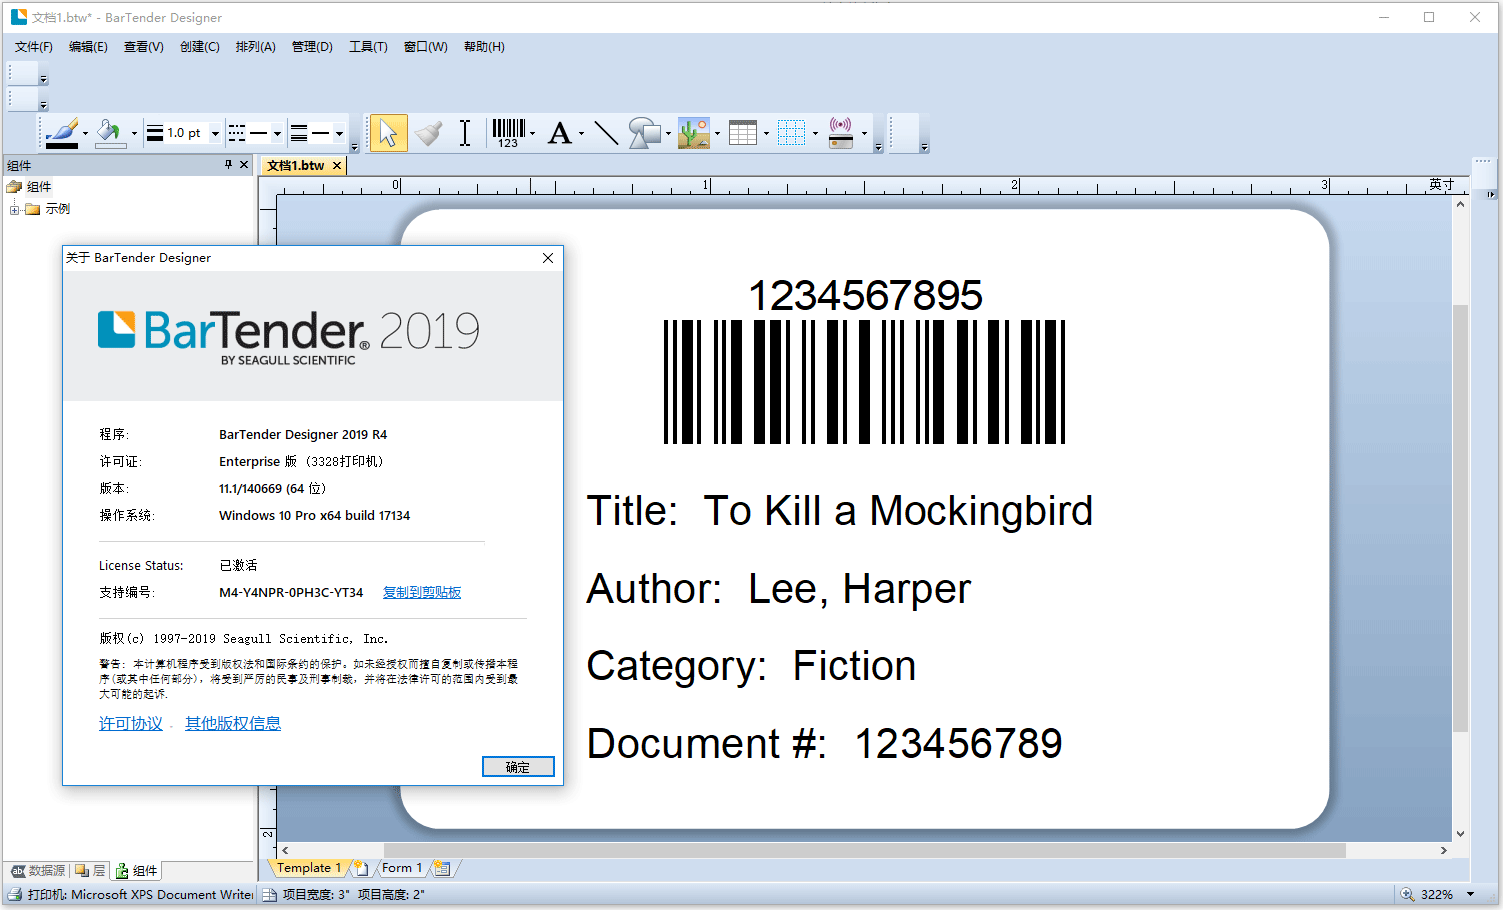Open barcode tool dropdown arrow

coord(533,133)
